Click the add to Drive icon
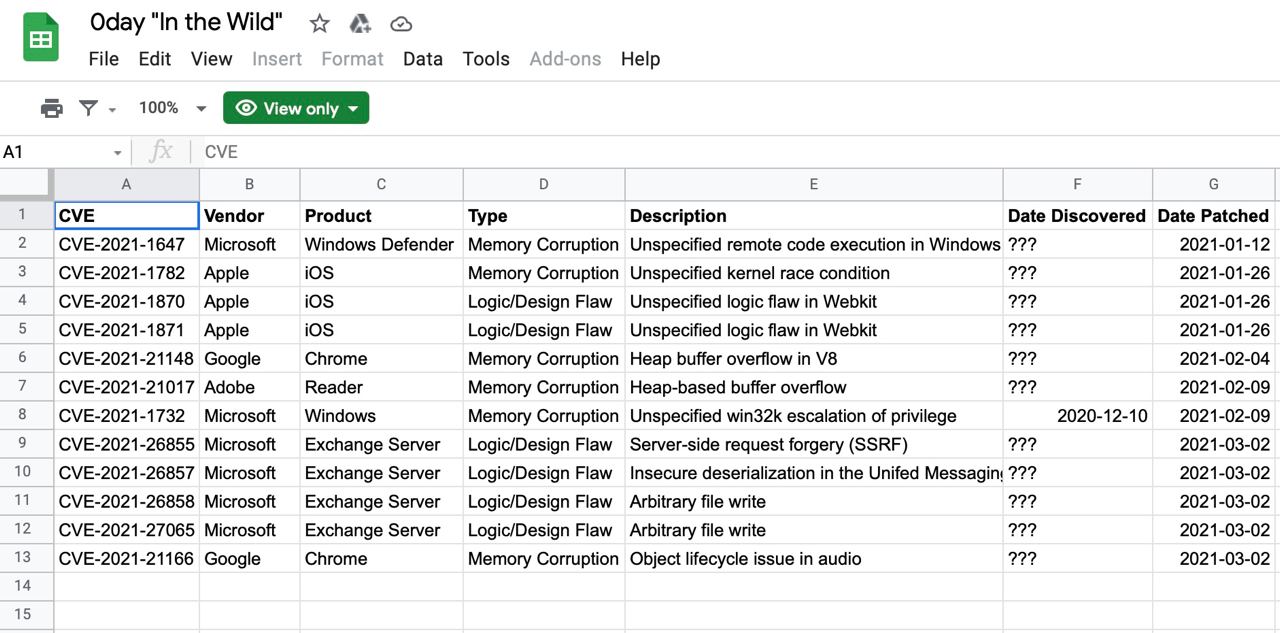The image size is (1280, 633). [360, 23]
